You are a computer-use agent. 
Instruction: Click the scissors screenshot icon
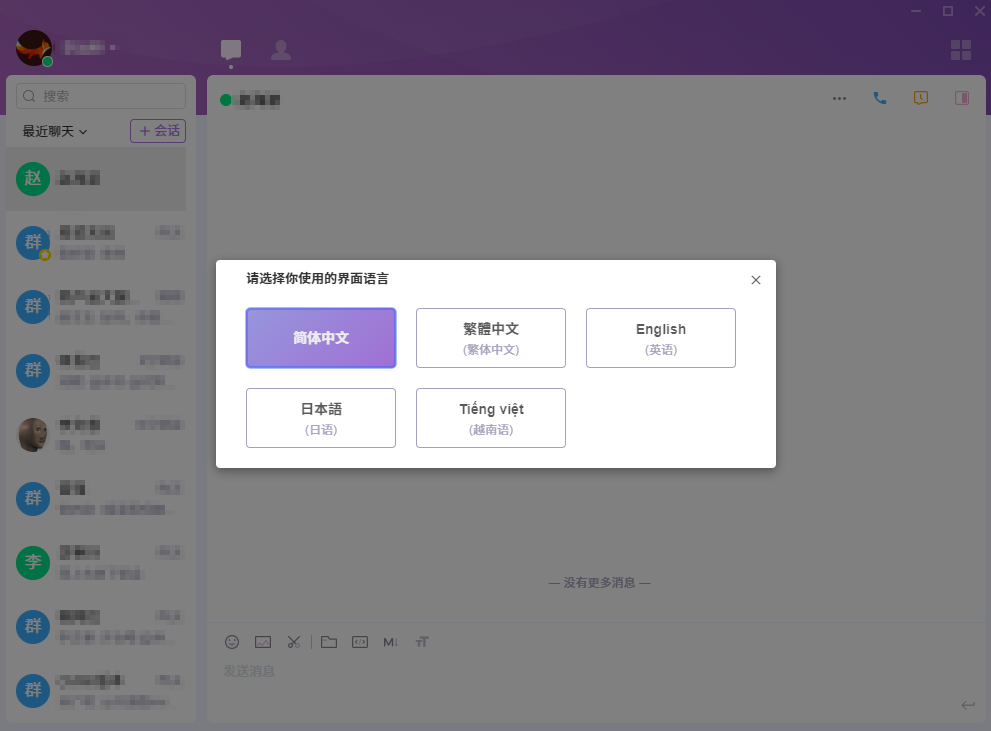pyautogui.click(x=294, y=642)
